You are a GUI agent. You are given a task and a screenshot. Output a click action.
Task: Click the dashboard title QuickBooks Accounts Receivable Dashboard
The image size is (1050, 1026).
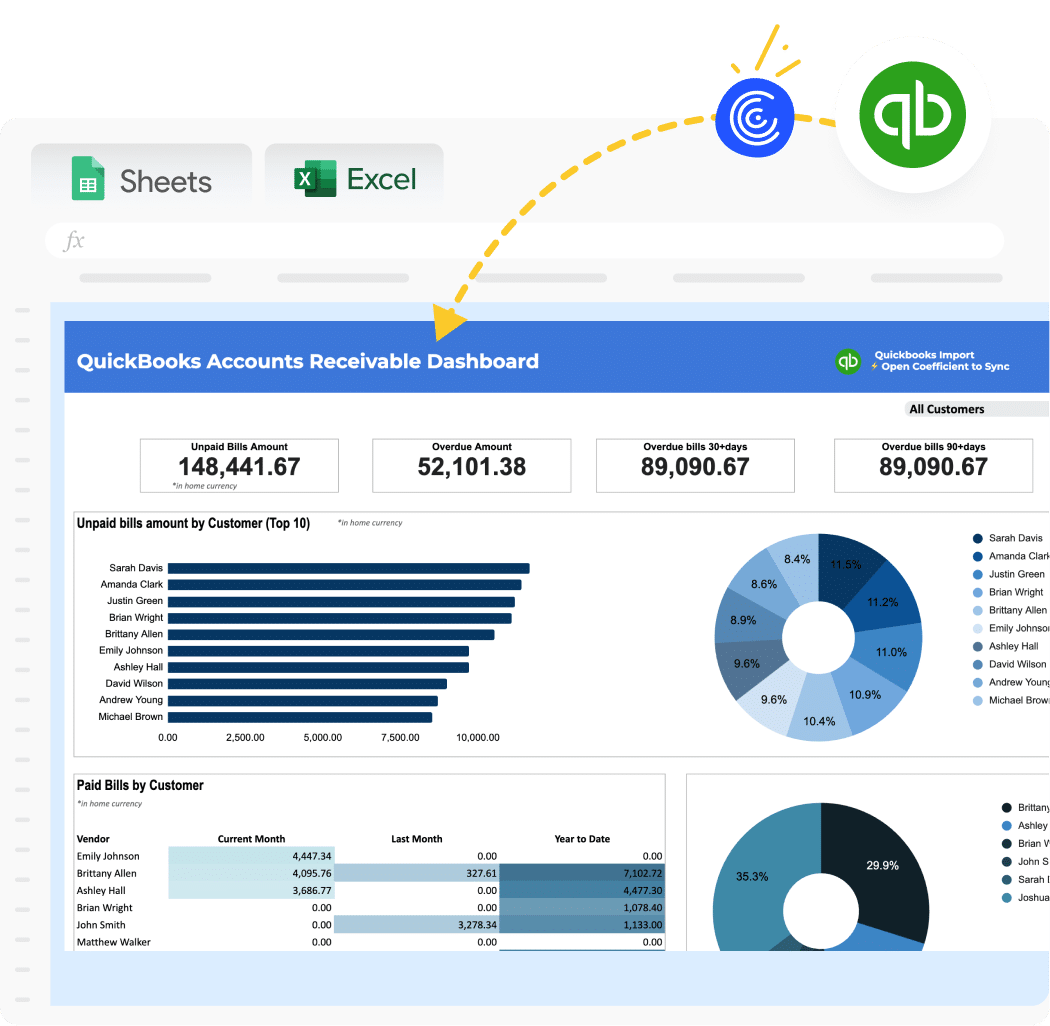[307, 362]
